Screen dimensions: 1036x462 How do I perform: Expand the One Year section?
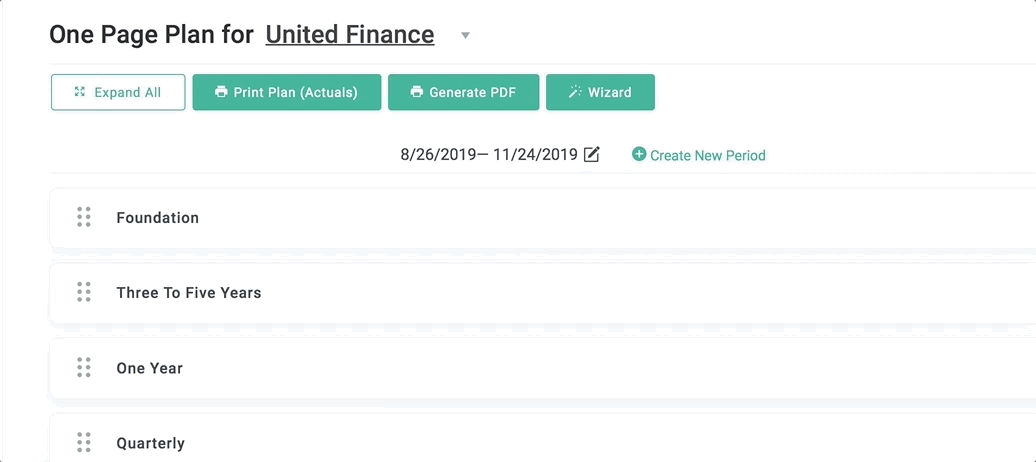pos(542,368)
